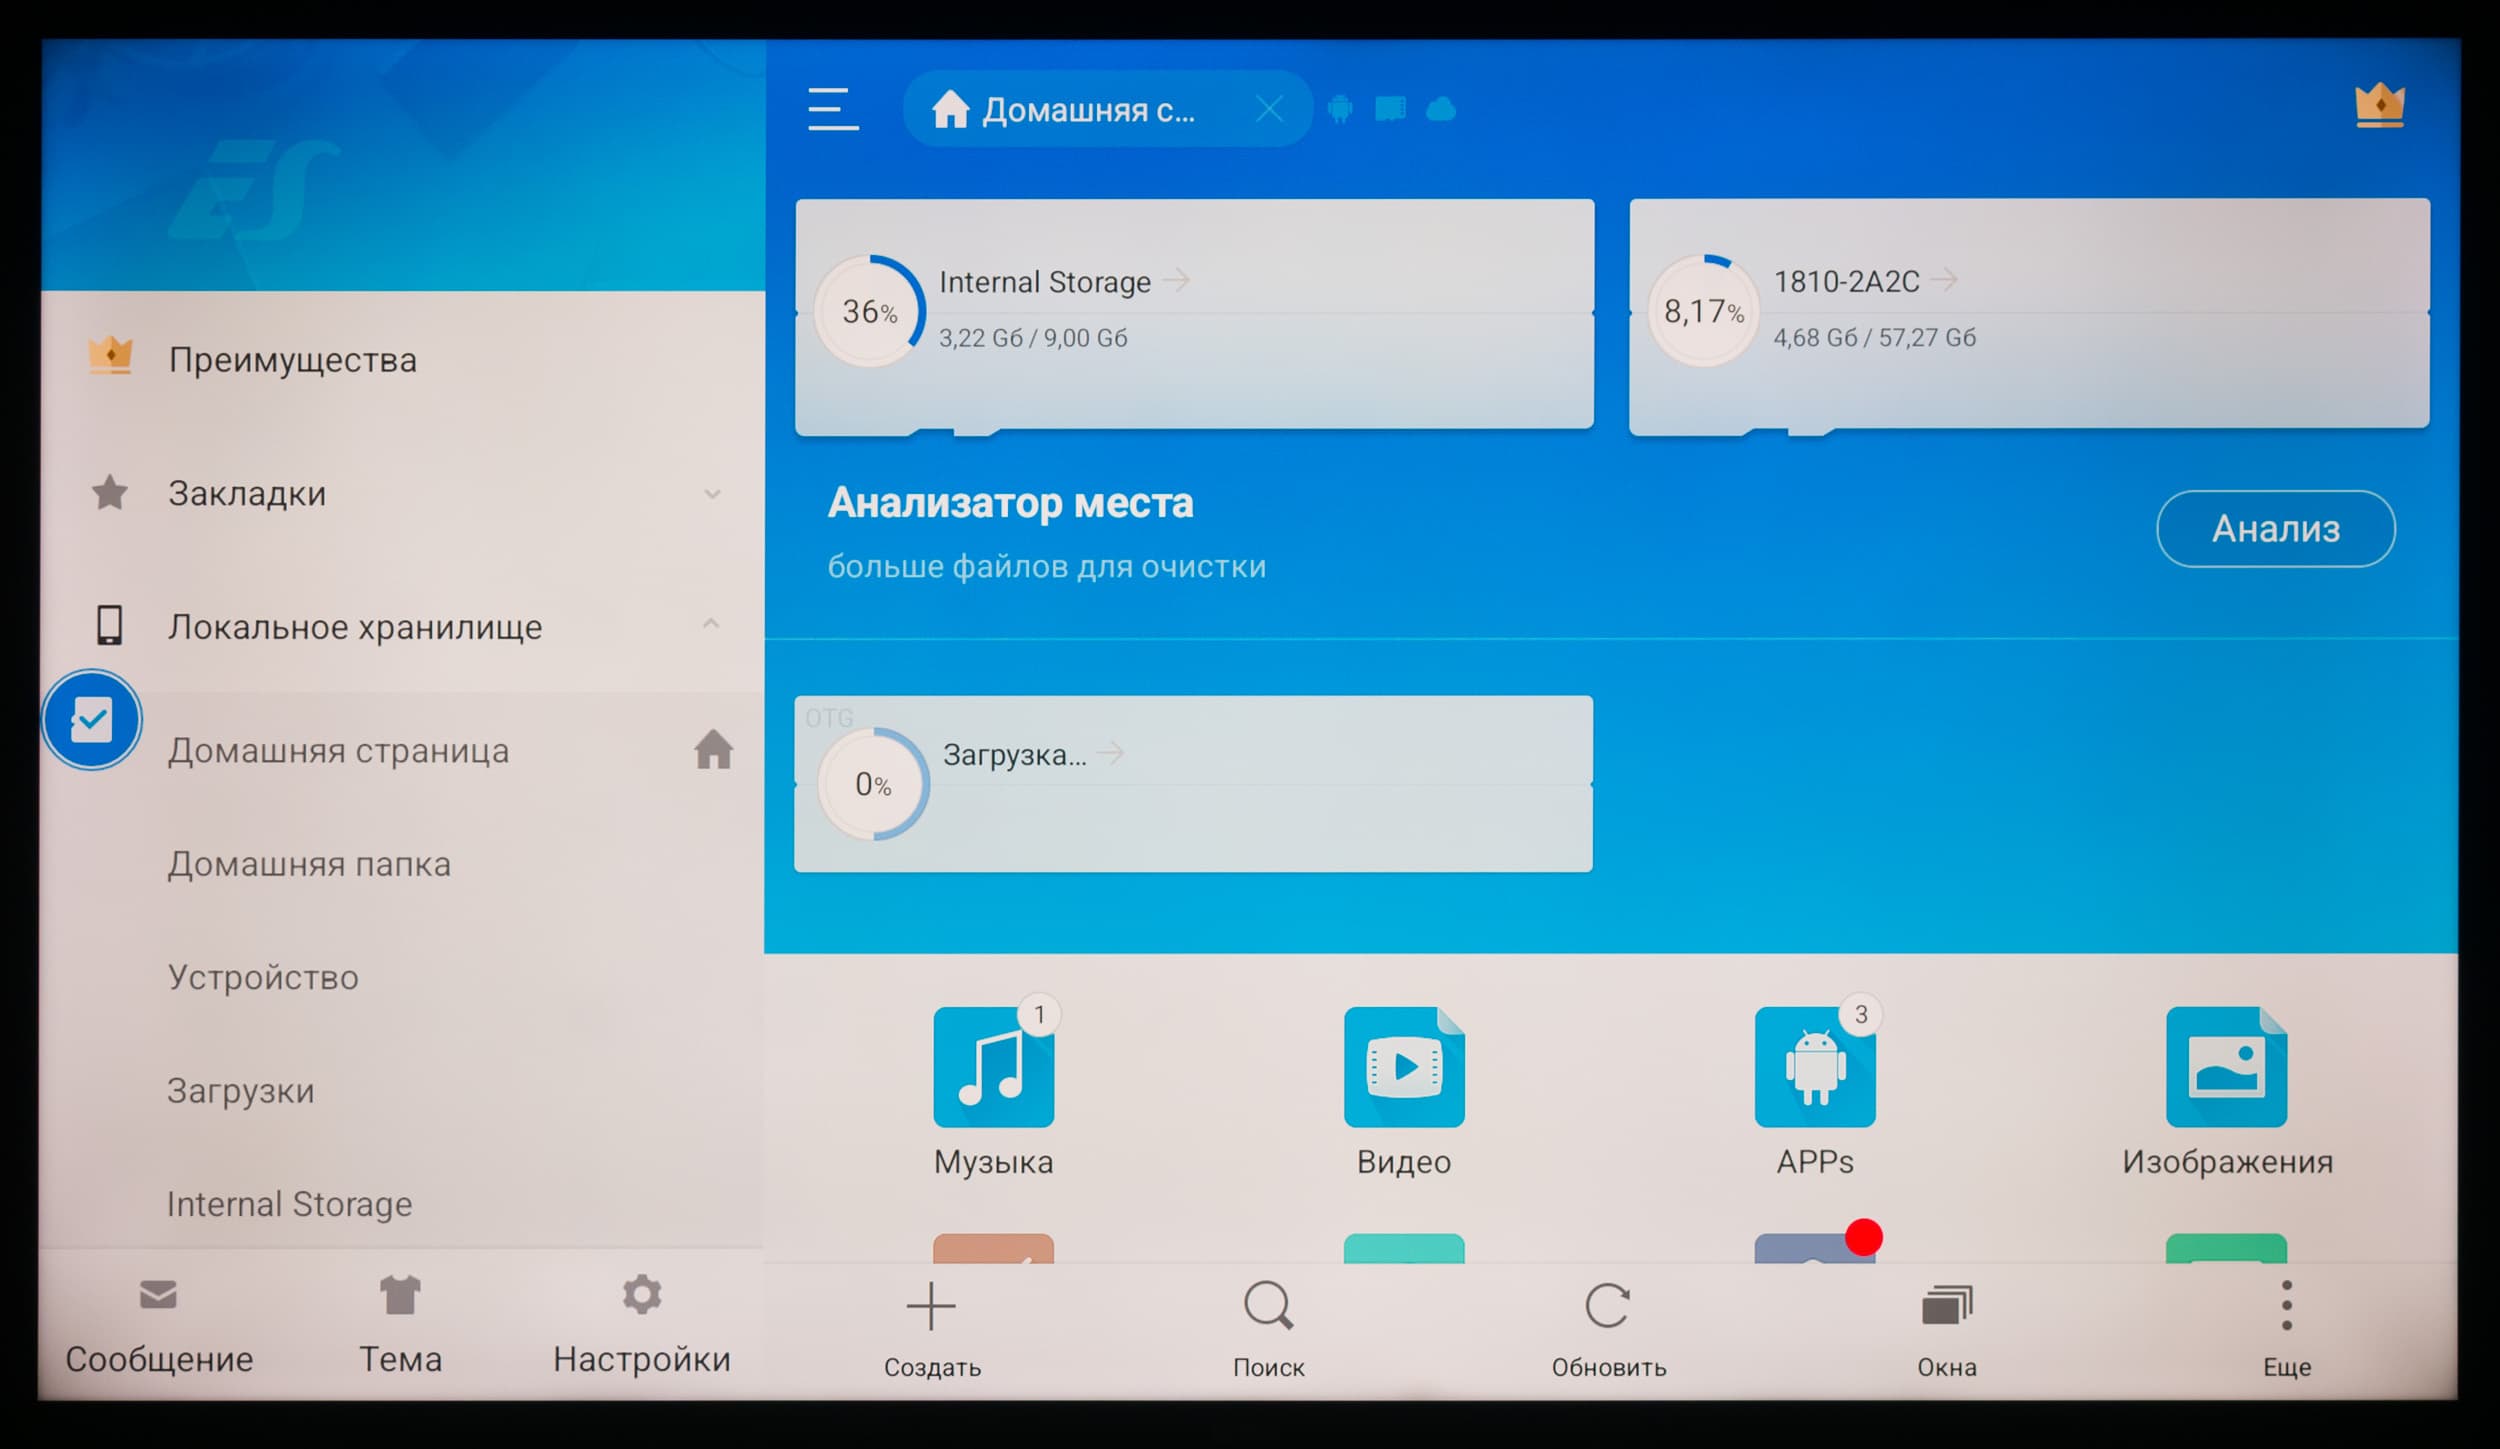Click the premium crown icon top right
2500x1449 pixels.
tap(2379, 105)
